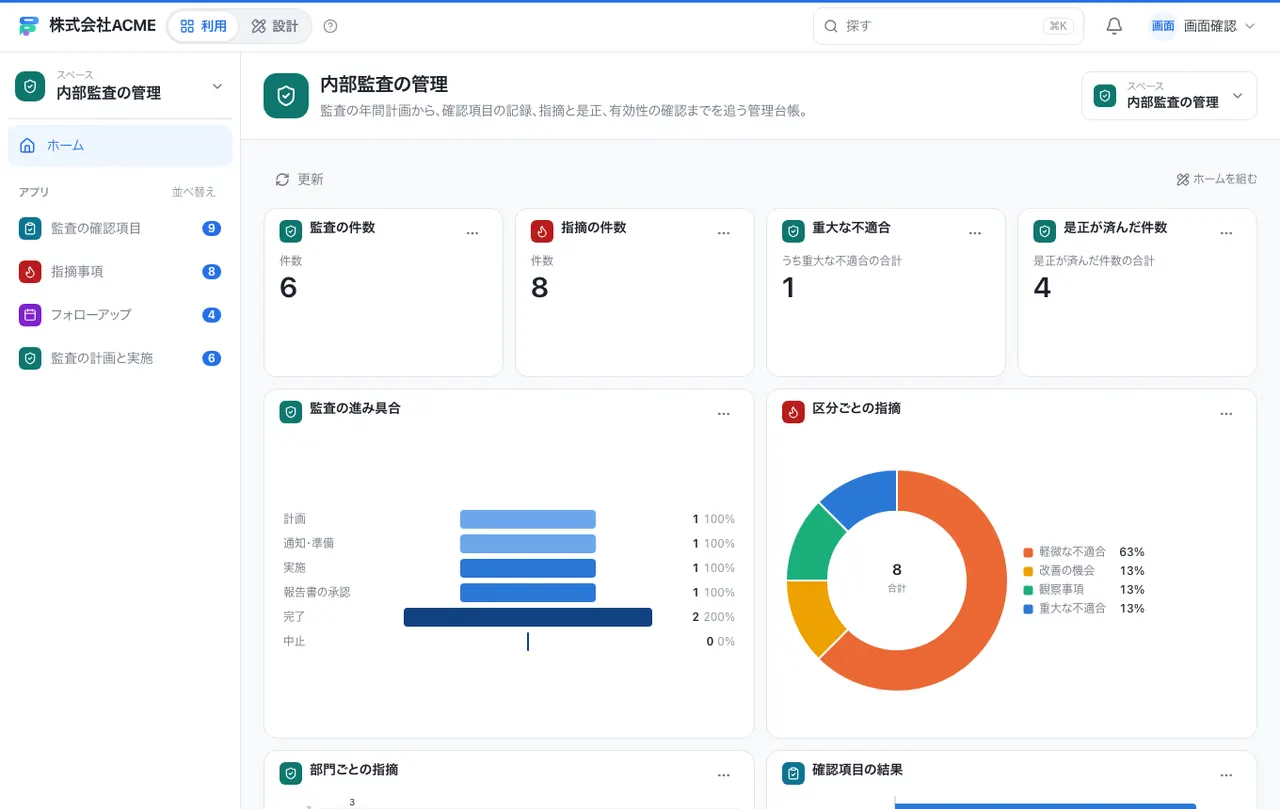Click the 監査の確認項目 clipboard icon

pos(30,228)
